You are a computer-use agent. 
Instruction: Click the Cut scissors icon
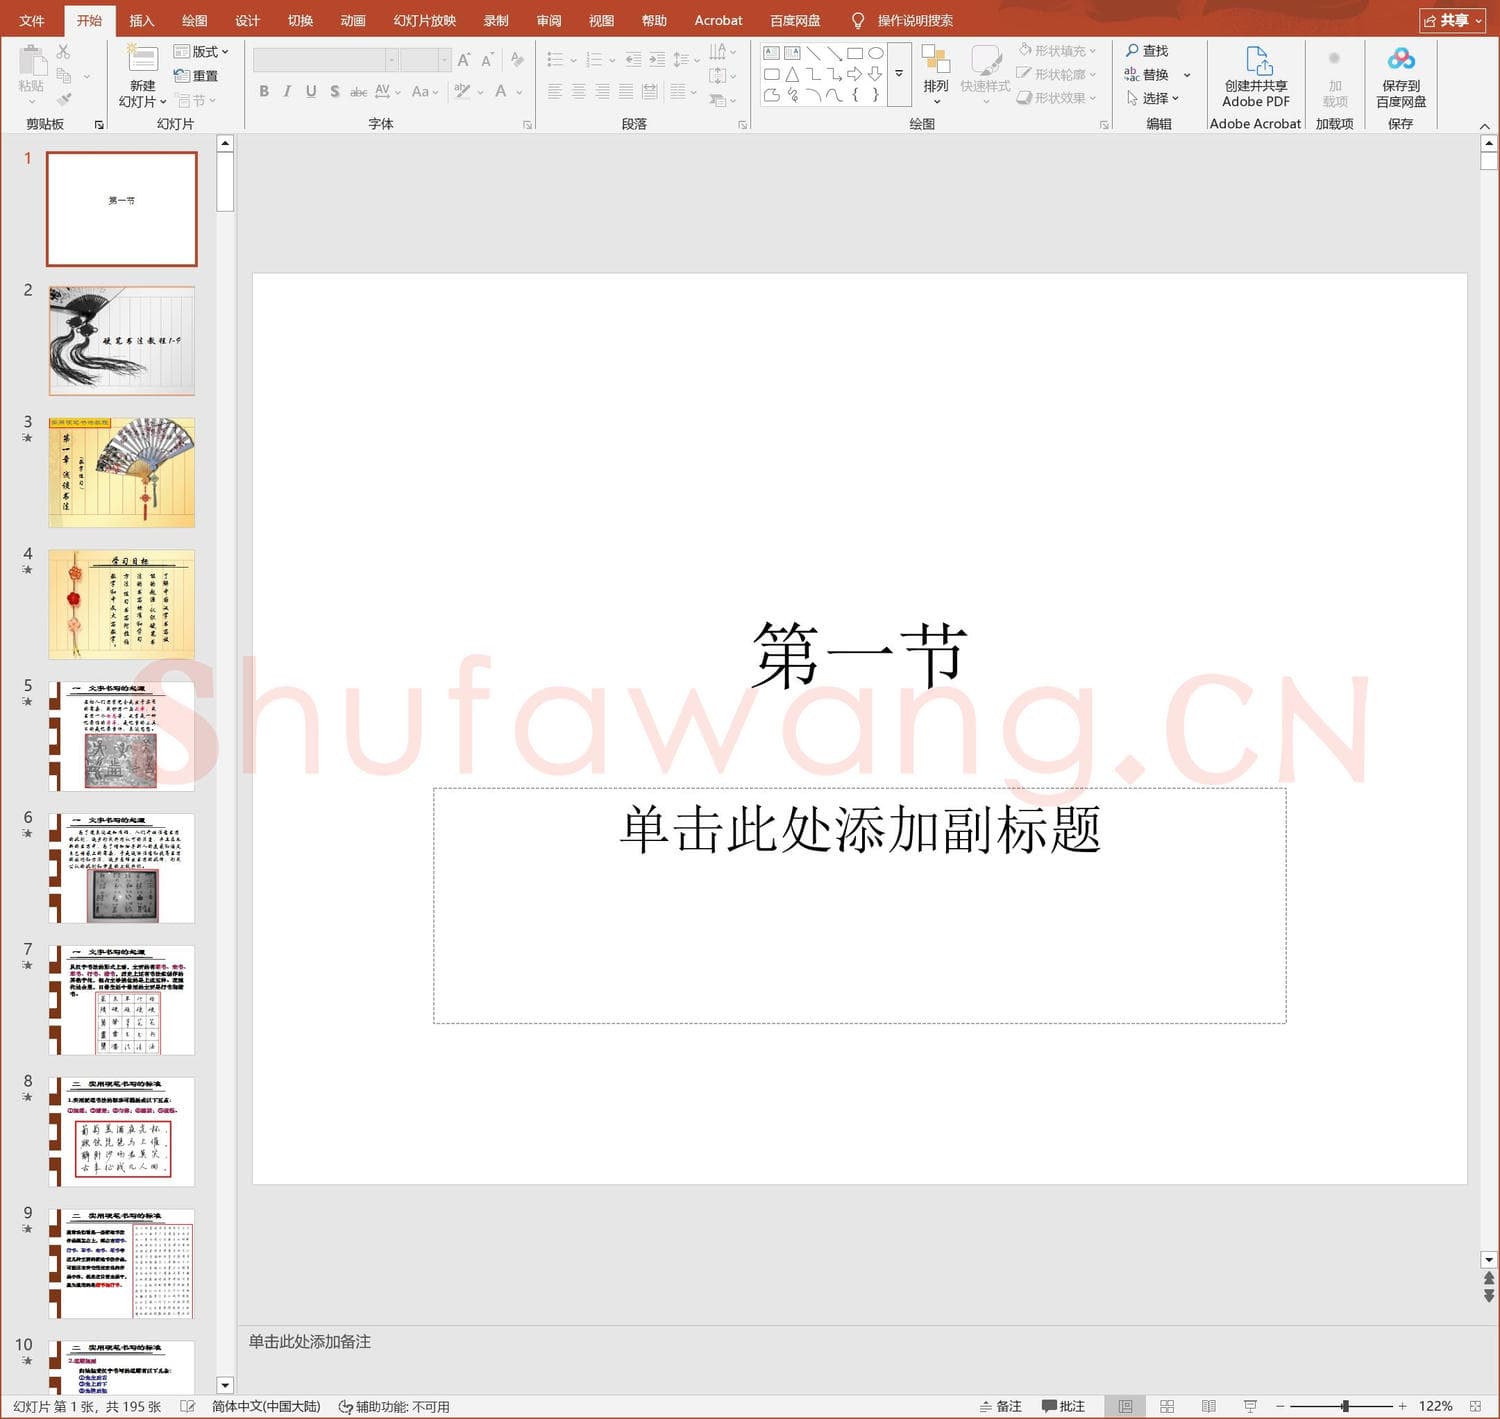pyautogui.click(x=64, y=51)
